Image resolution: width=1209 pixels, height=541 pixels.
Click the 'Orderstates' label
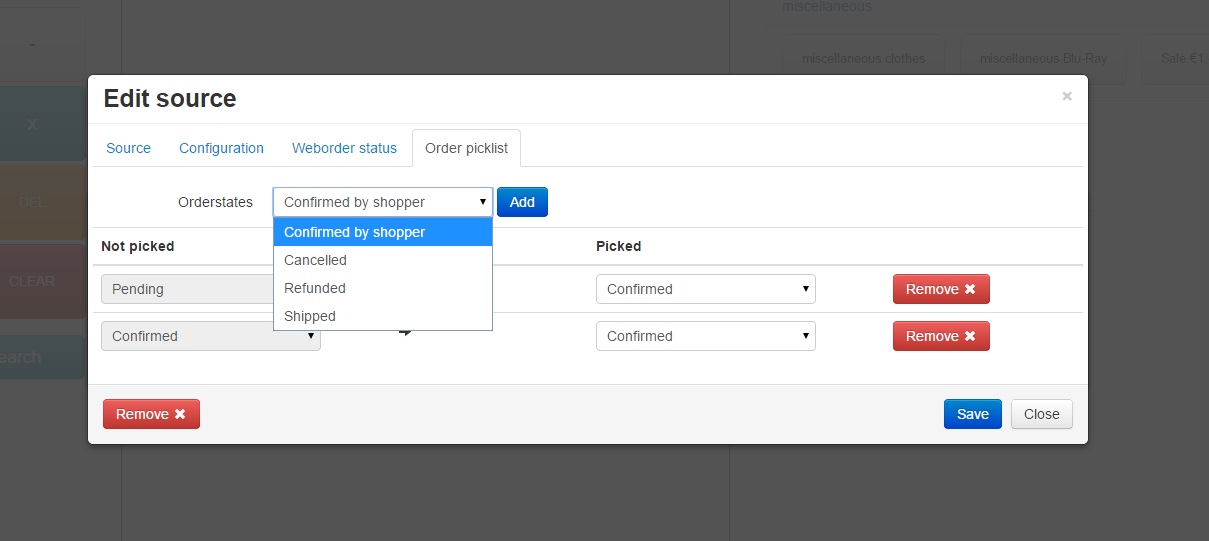coord(216,202)
